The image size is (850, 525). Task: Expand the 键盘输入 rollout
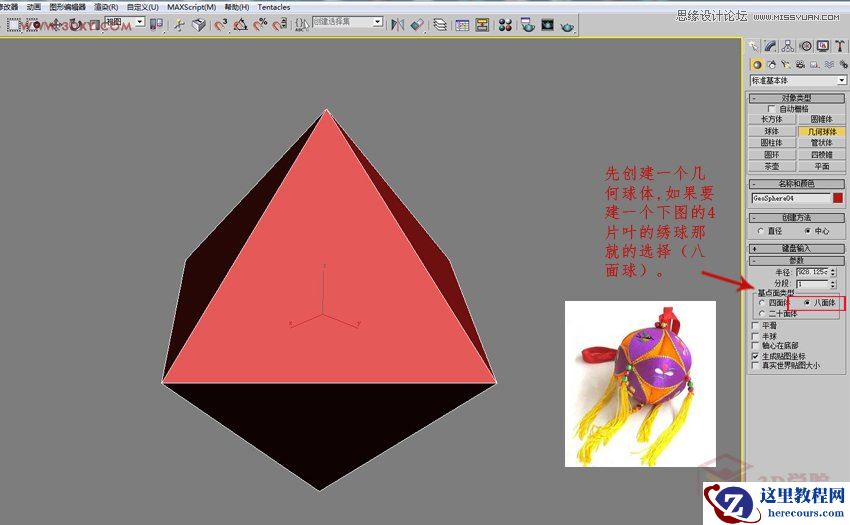[796, 248]
